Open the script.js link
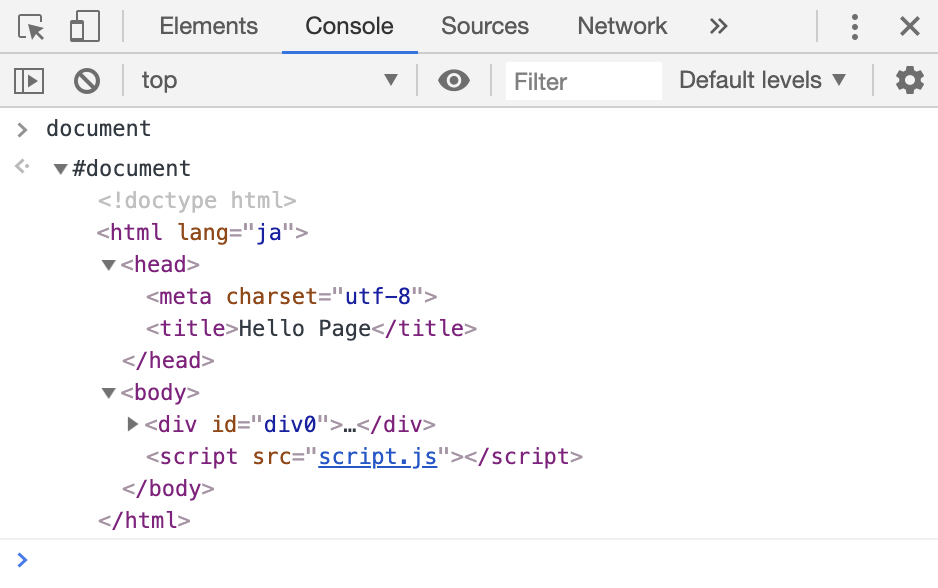 pos(377,457)
